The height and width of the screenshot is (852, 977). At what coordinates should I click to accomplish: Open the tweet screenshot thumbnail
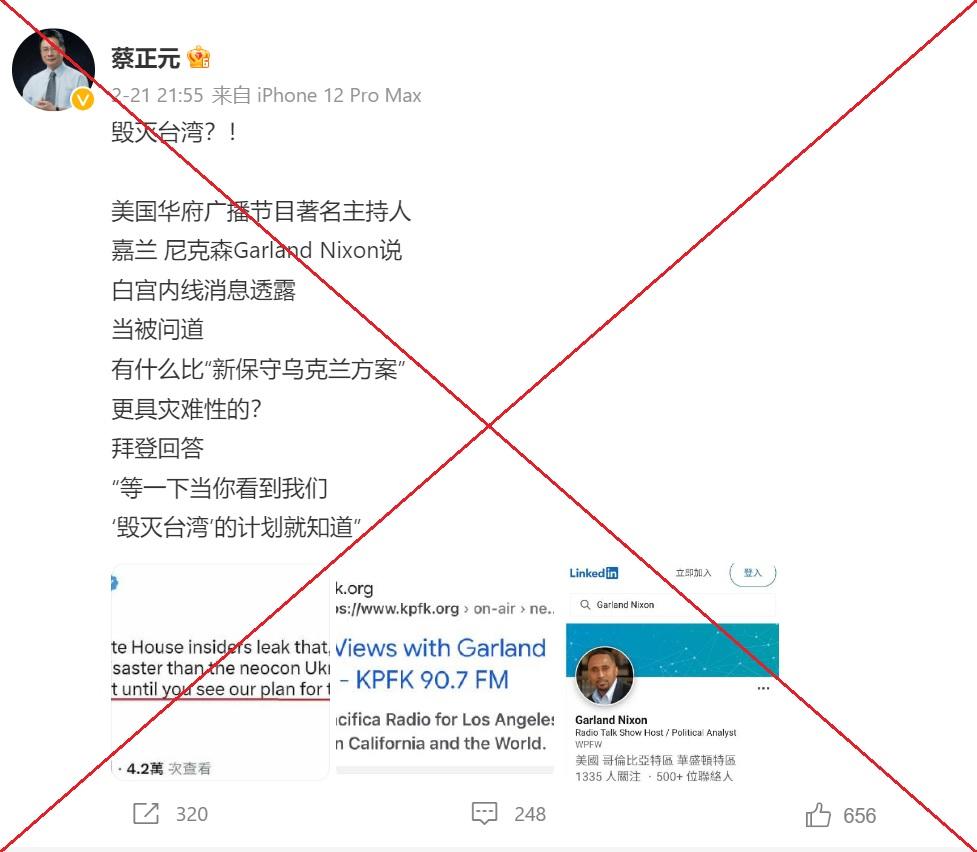[x=221, y=672]
